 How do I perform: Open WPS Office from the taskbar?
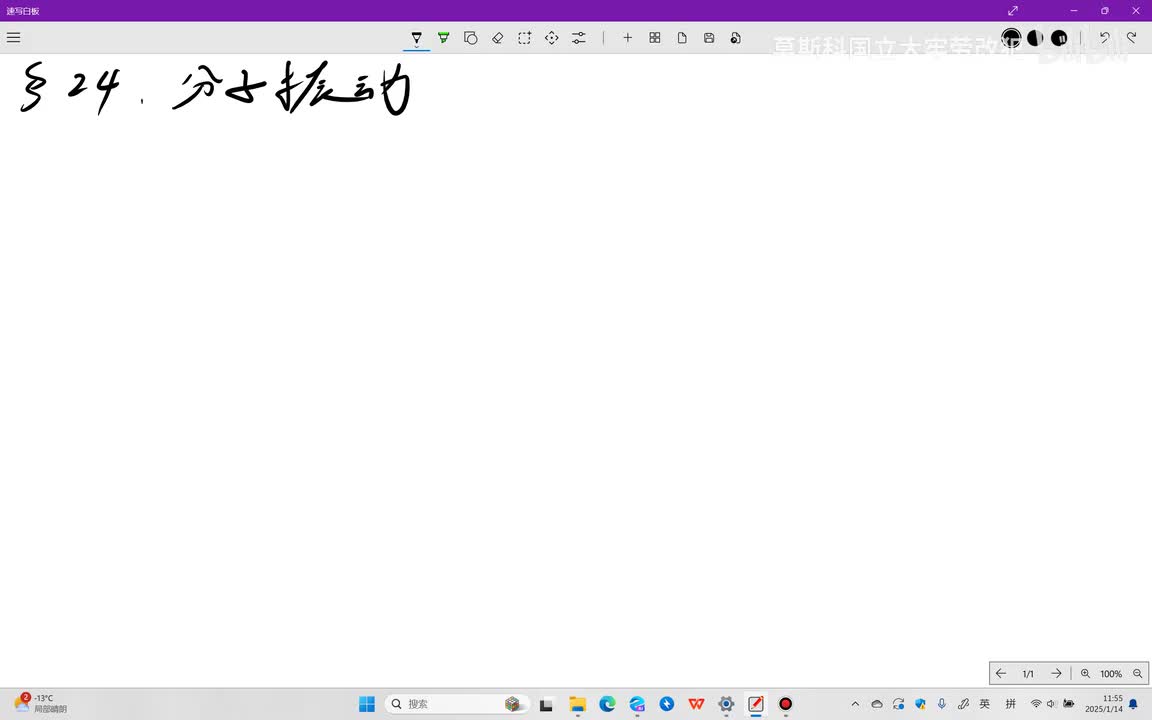click(696, 704)
